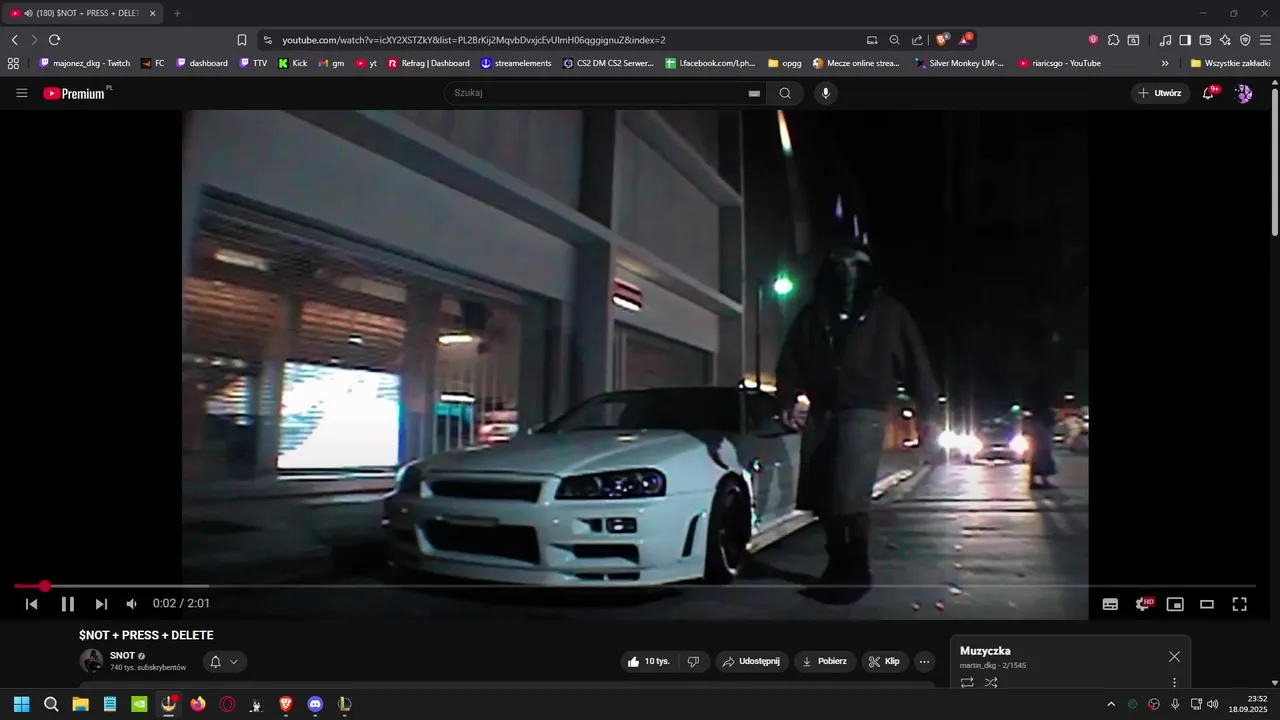Click the YouTube search magnifier button
Image resolution: width=1280 pixels, height=720 pixels.
tap(785, 93)
